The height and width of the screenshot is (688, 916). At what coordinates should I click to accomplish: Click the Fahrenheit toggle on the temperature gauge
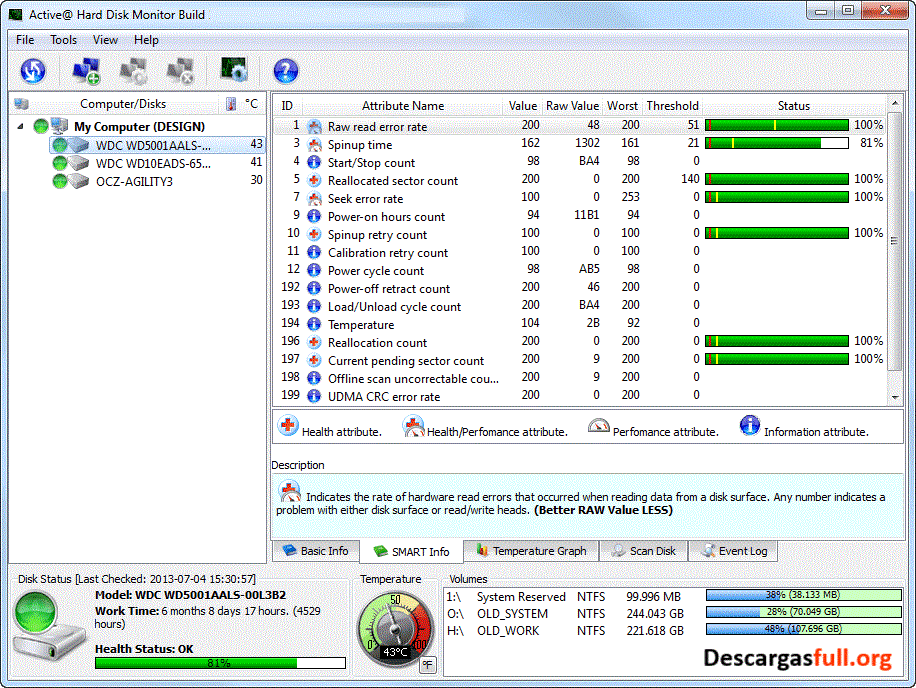[427, 664]
